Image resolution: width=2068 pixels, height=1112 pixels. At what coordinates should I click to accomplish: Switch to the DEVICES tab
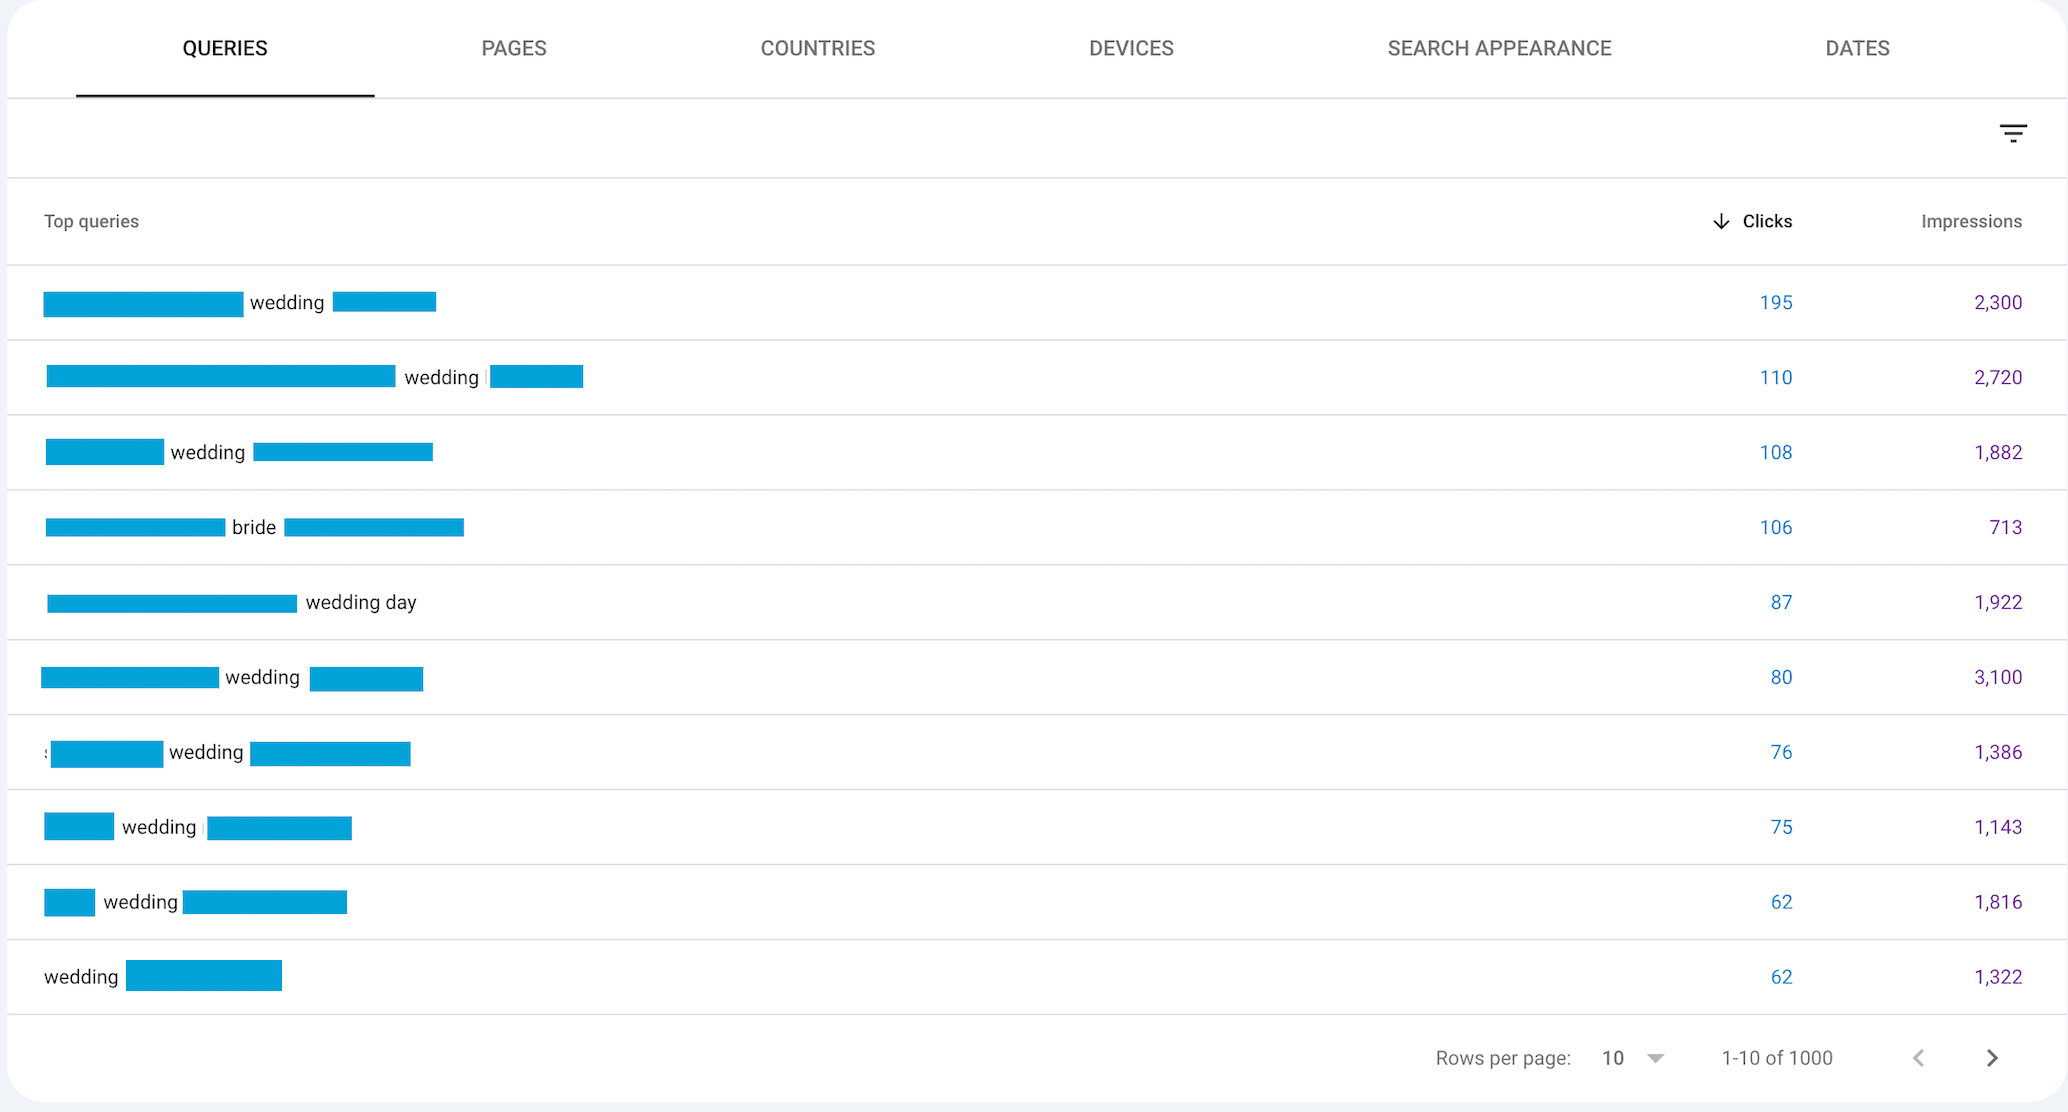click(x=1131, y=48)
